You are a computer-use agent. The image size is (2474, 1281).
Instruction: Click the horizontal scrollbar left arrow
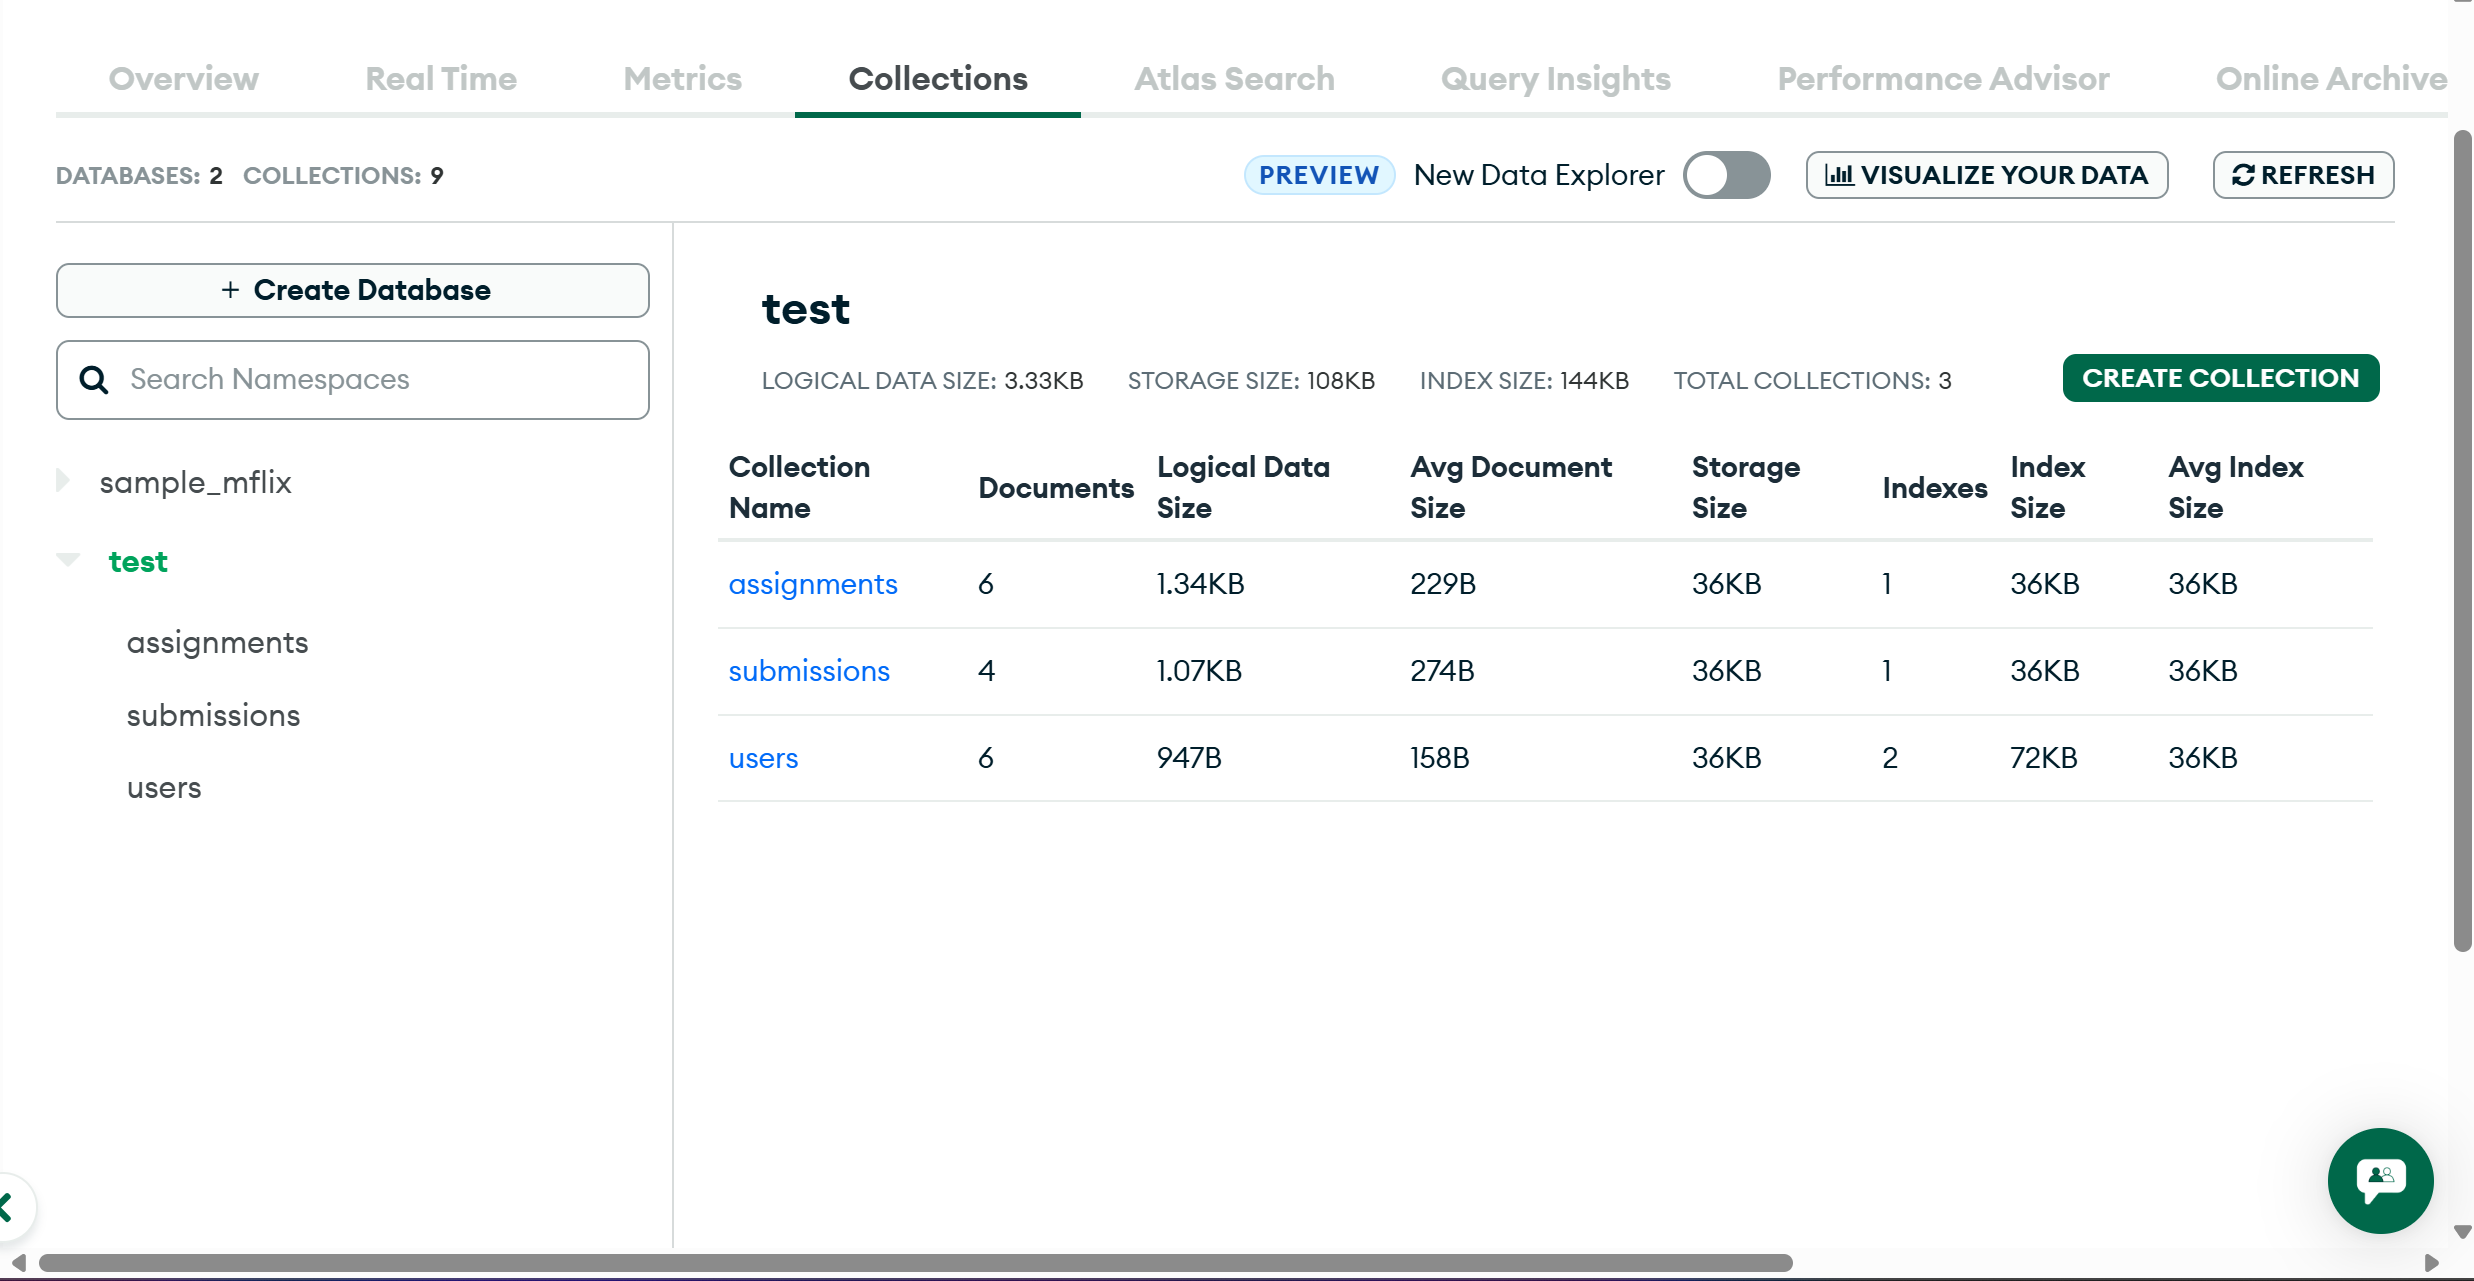(18, 1263)
